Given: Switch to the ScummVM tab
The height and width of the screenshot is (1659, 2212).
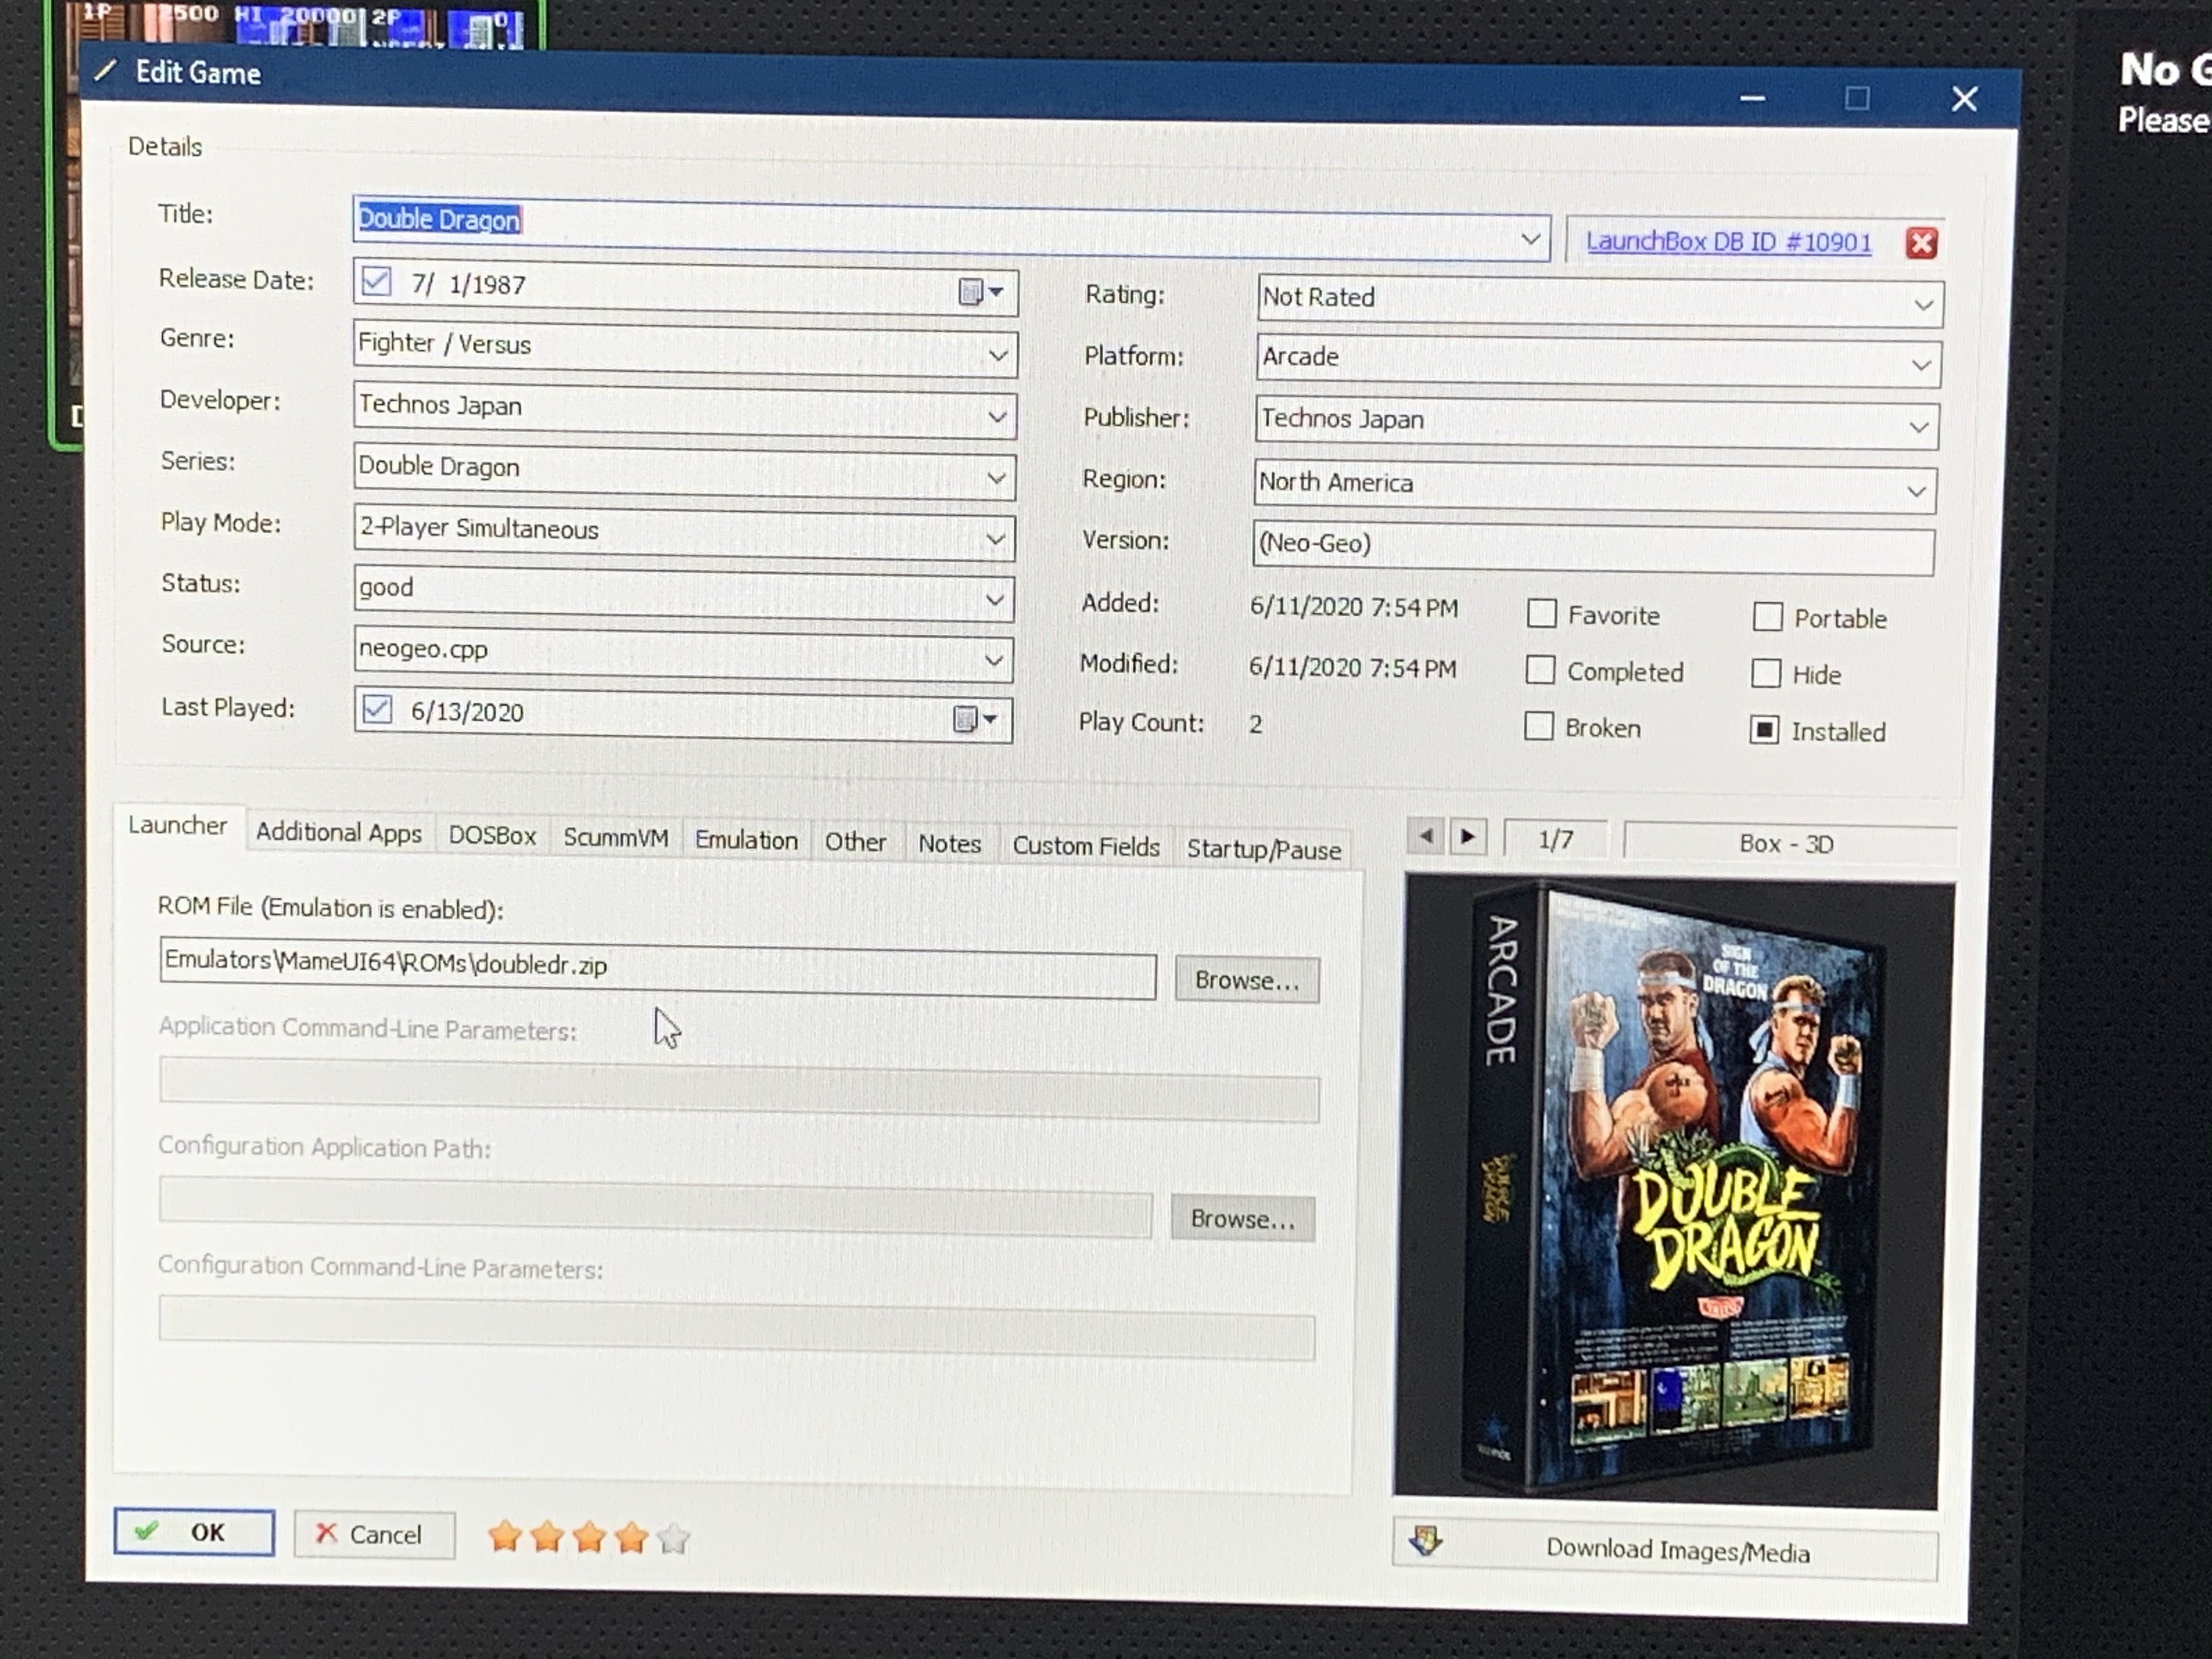Looking at the screenshot, I should pos(615,837).
